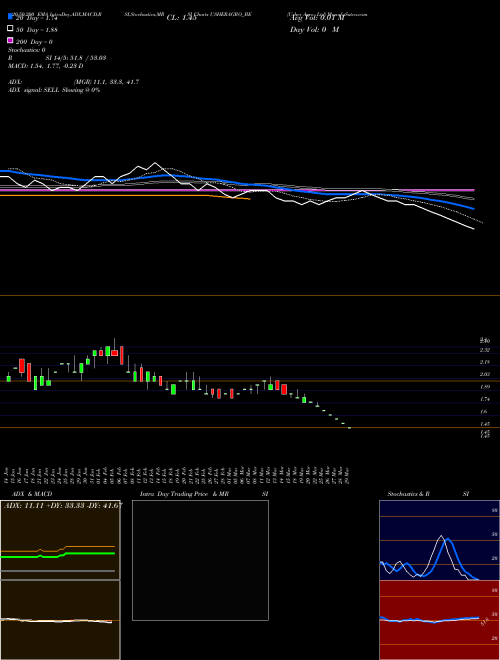Click the 'Stochastics & R' panel title
500x660 pixels.
(408, 494)
